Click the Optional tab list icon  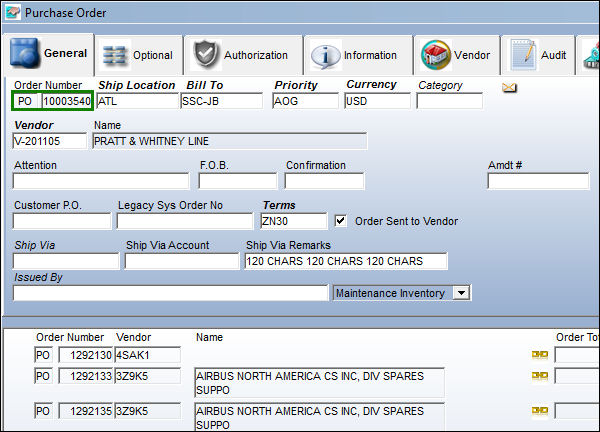[114, 55]
